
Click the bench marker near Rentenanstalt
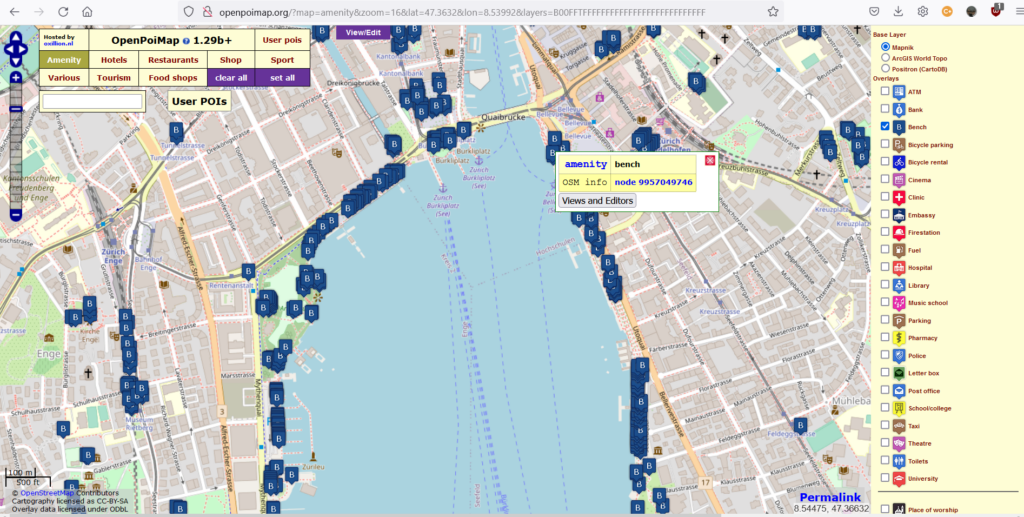[x=248, y=273]
